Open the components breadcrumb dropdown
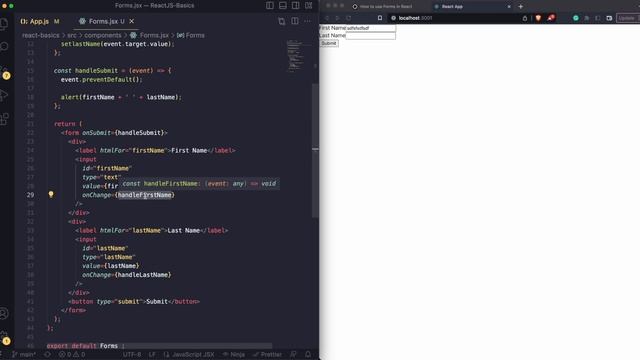Viewport: 640px width, 360px height. [102, 36]
